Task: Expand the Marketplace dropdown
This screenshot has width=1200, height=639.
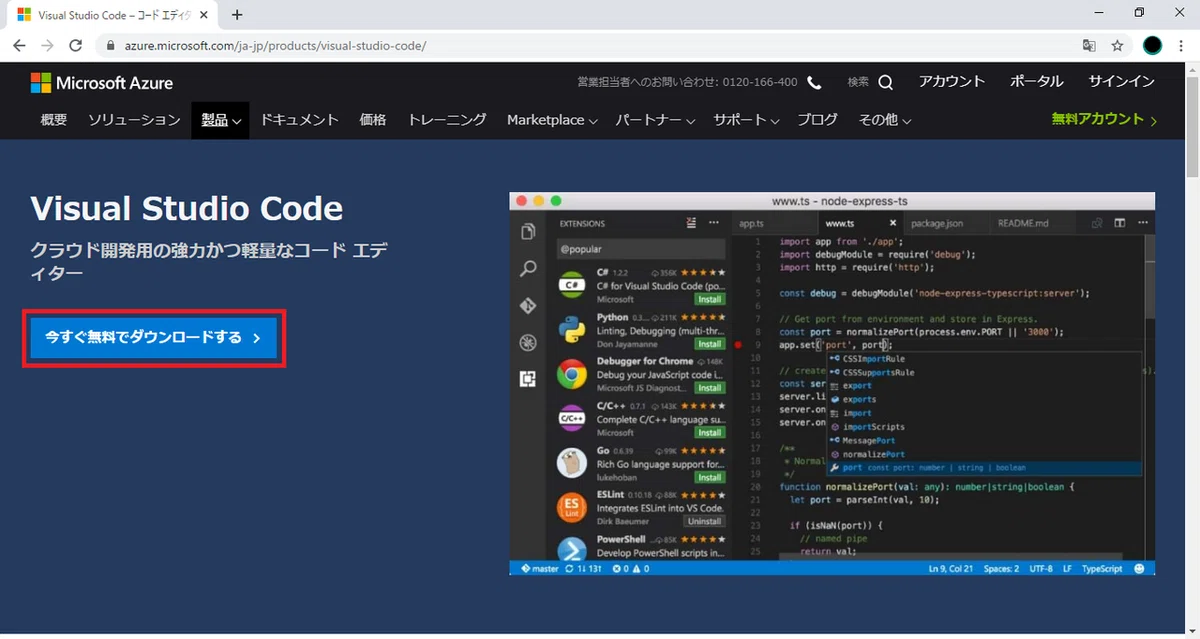Action: pos(552,120)
